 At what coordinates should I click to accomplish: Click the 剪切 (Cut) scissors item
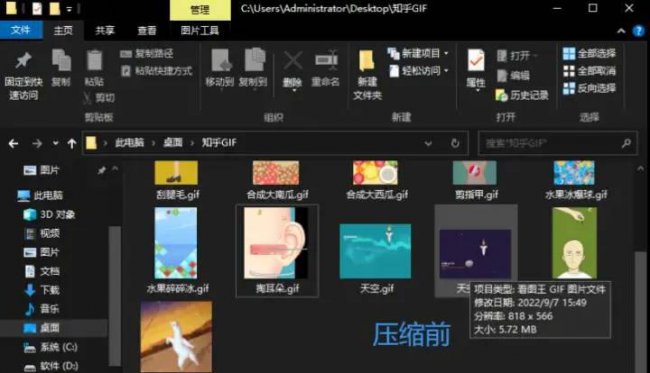tap(99, 98)
